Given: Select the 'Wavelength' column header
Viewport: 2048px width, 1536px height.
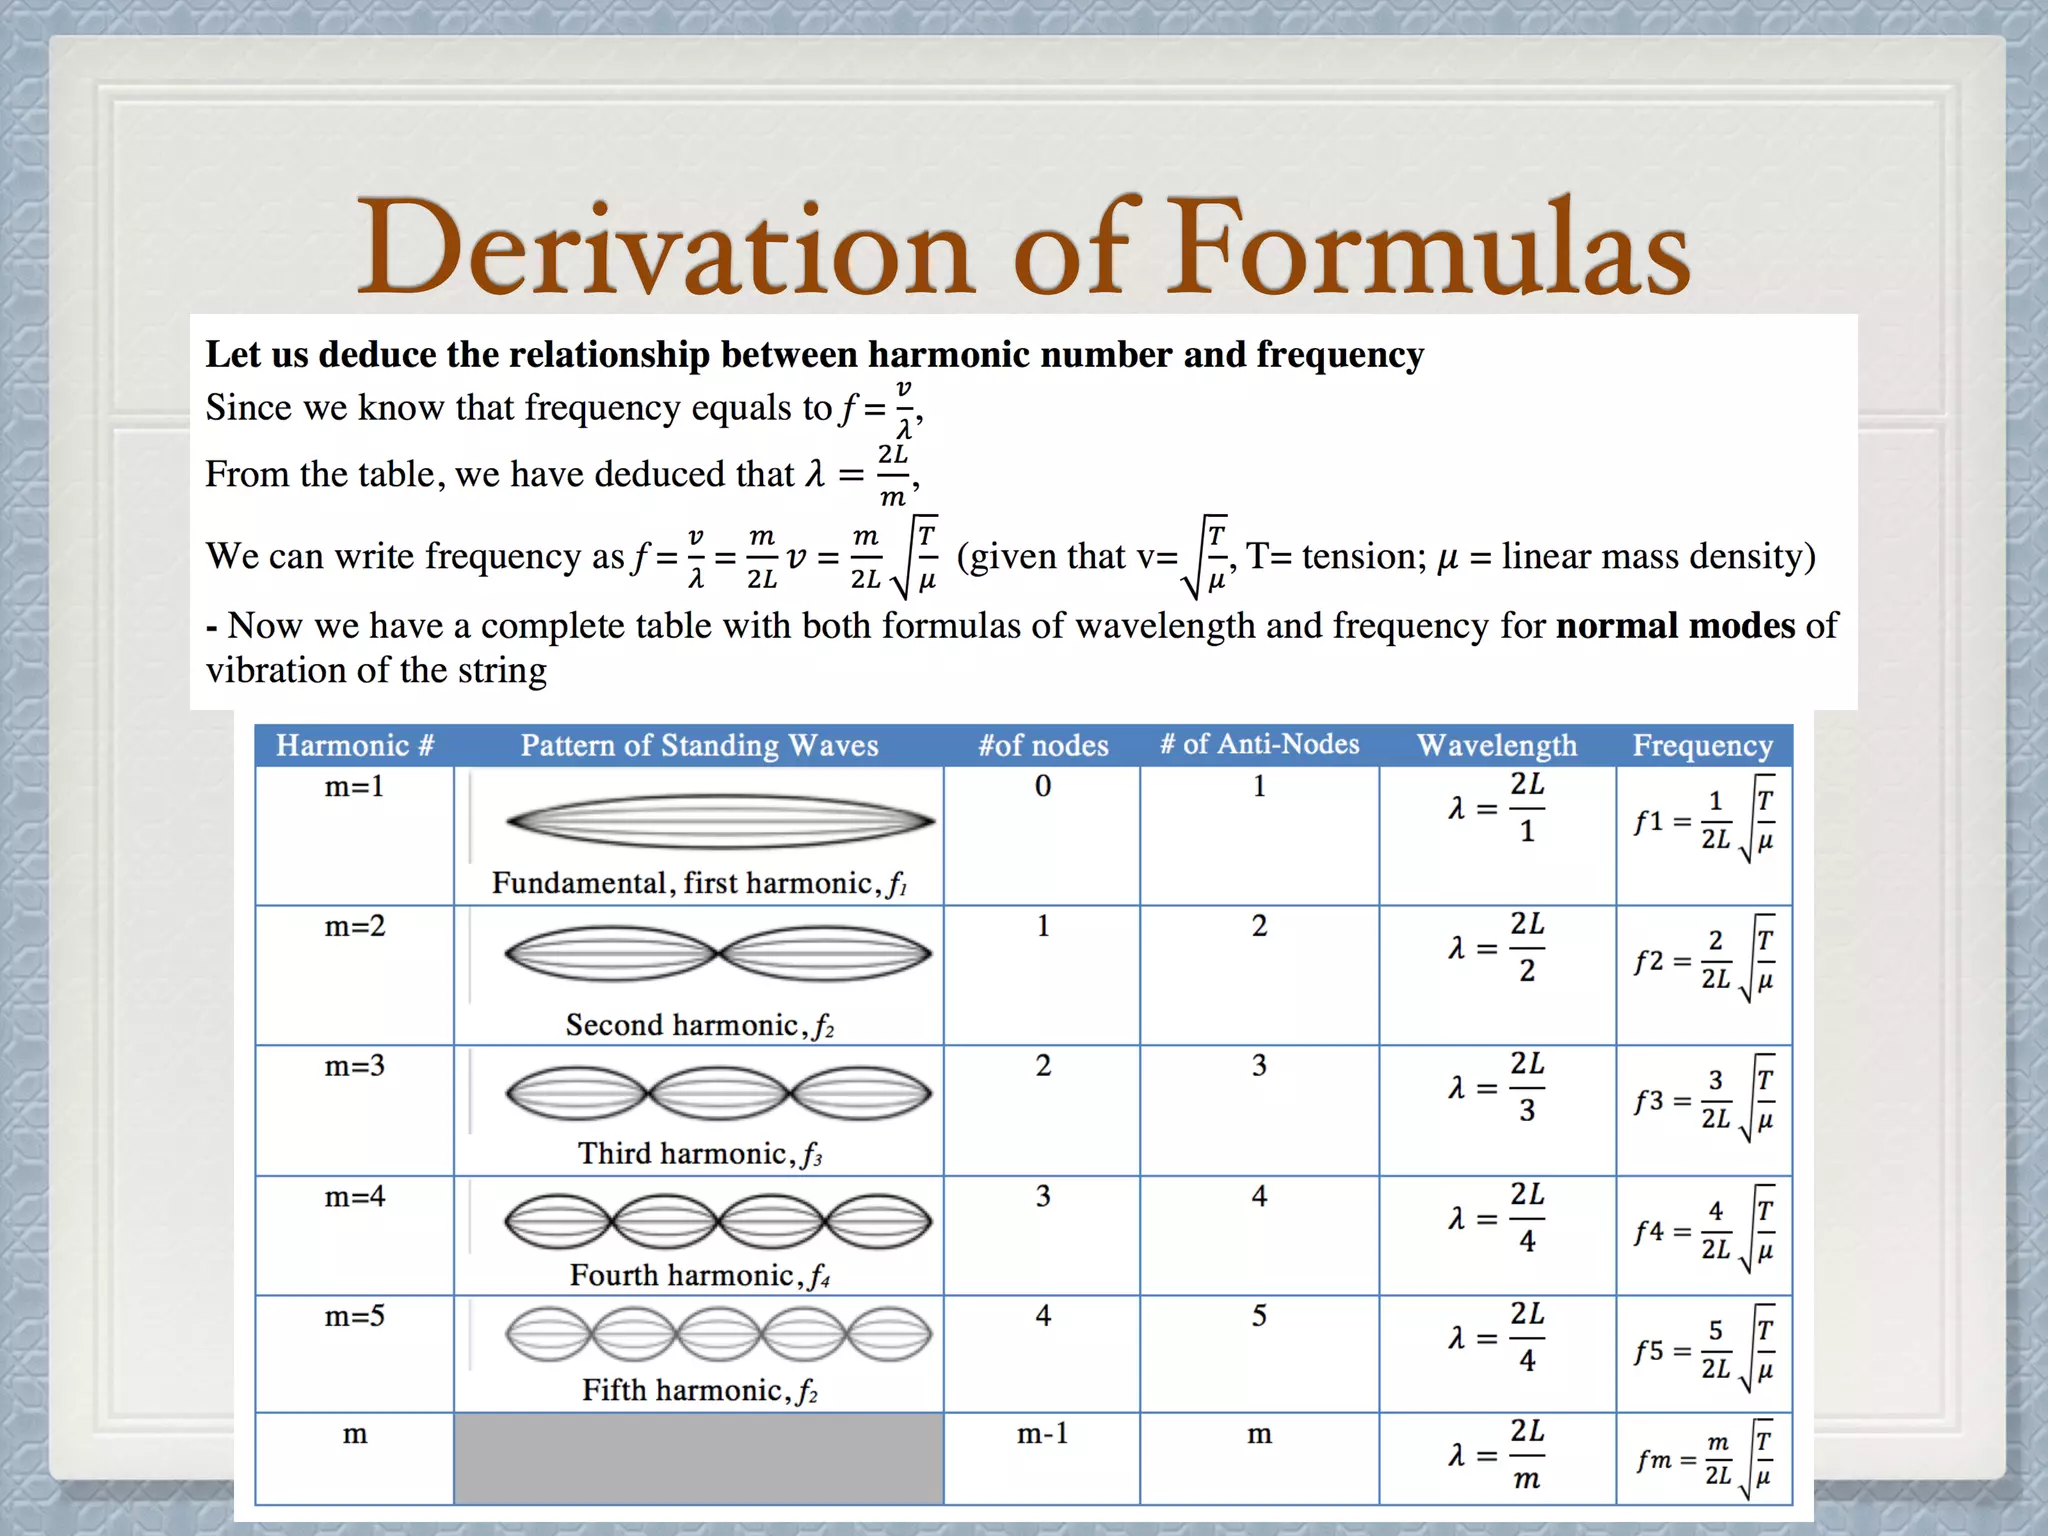Looking at the screenshot, I should coord(1496,745).
